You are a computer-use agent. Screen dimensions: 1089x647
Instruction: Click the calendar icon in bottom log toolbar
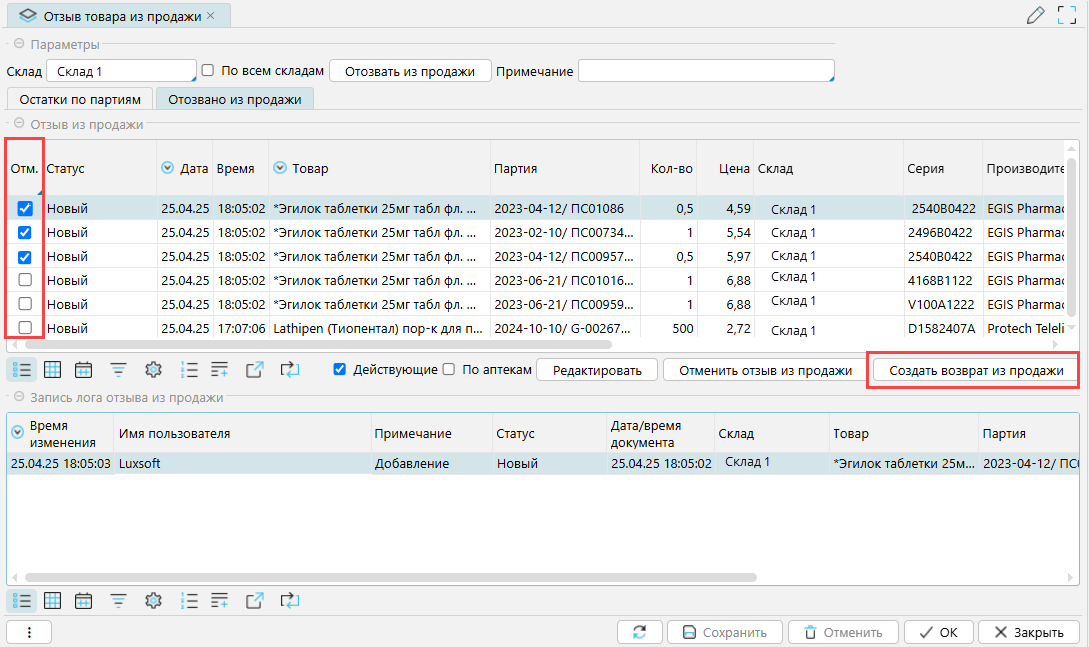tap(84, 601)
